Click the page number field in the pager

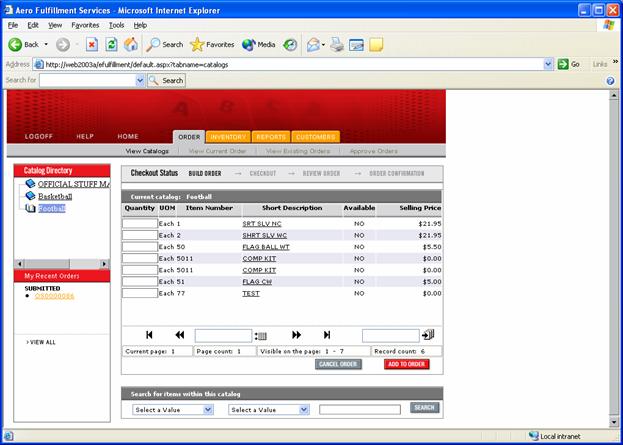tap(223, 336)
